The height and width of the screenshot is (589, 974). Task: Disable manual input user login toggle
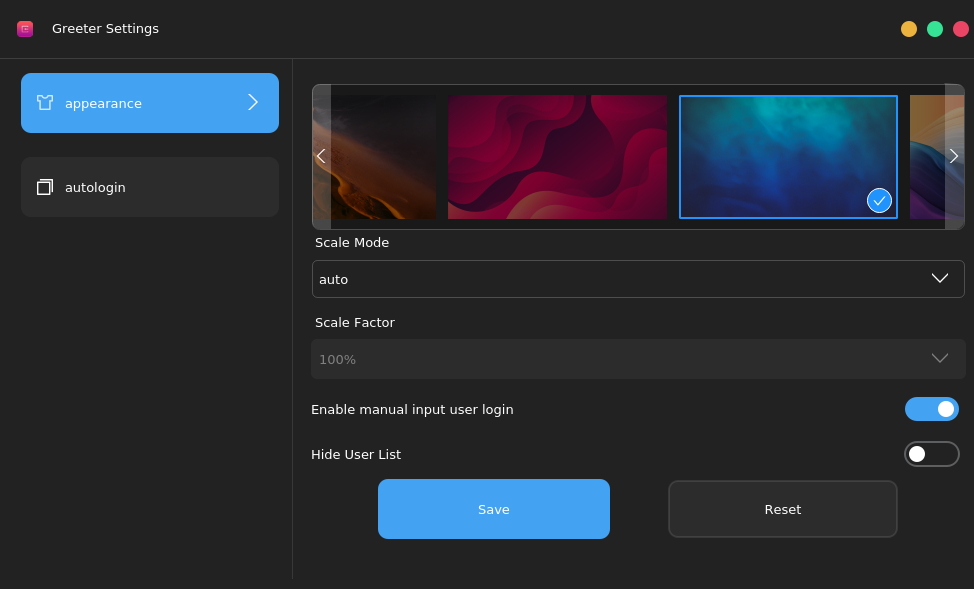(x=931, y=409)
